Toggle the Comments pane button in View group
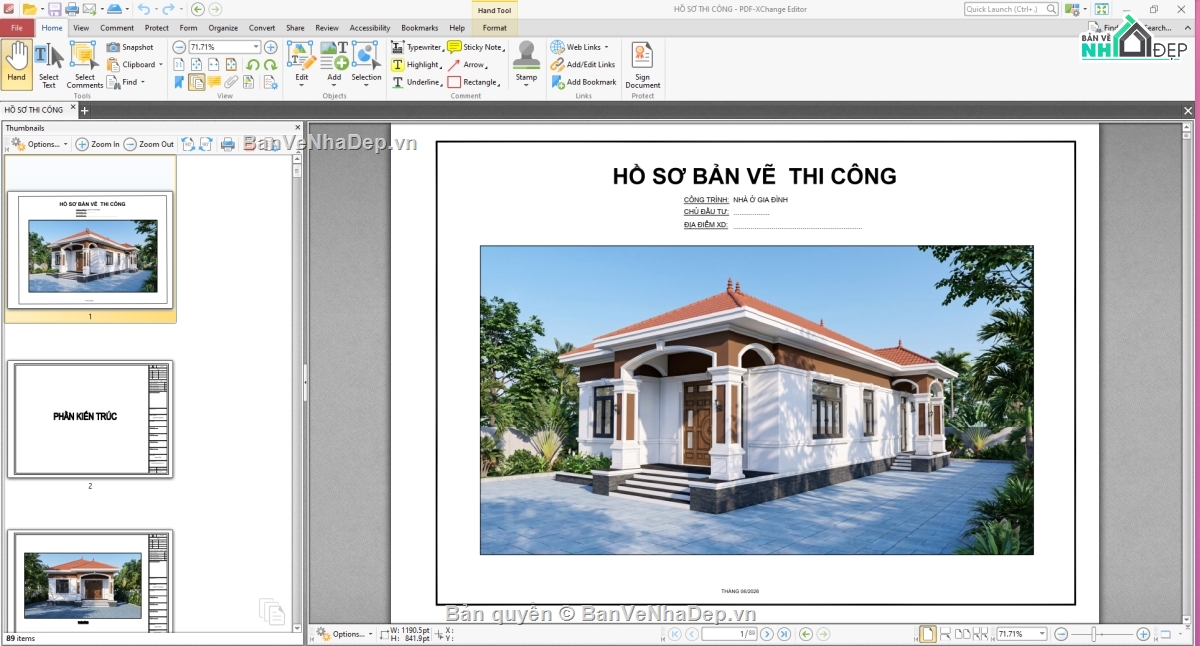 tap(214, 82)
